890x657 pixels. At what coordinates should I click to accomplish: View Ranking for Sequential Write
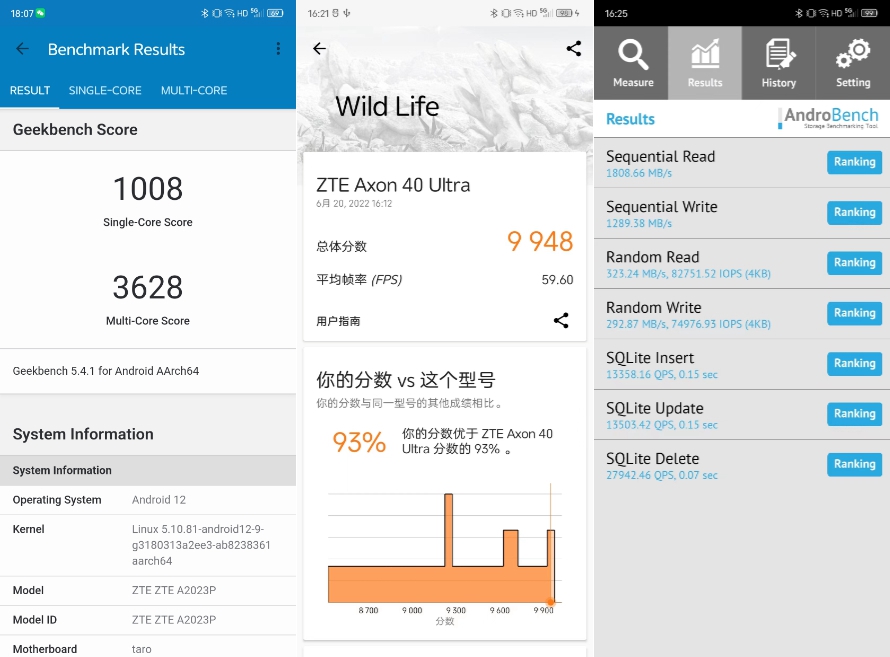(x=854, y=212)
